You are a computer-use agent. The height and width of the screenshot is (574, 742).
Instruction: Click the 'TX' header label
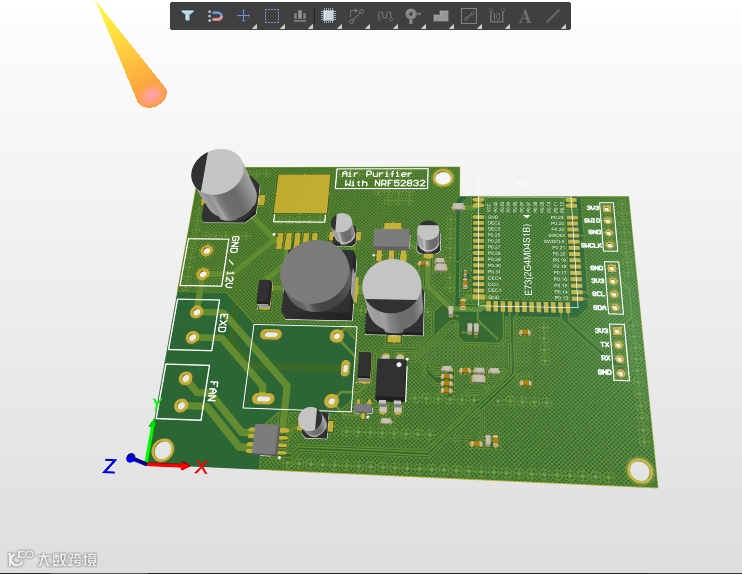coord(605,344)
